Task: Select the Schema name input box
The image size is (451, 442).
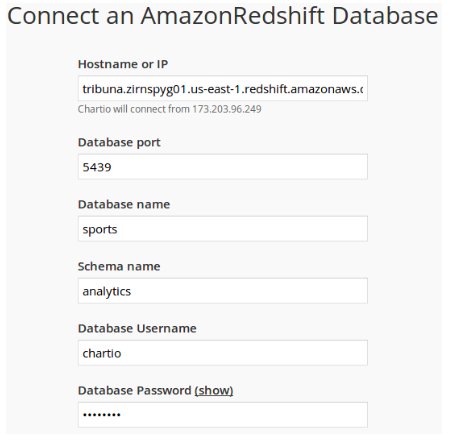Action: [223, 291]
